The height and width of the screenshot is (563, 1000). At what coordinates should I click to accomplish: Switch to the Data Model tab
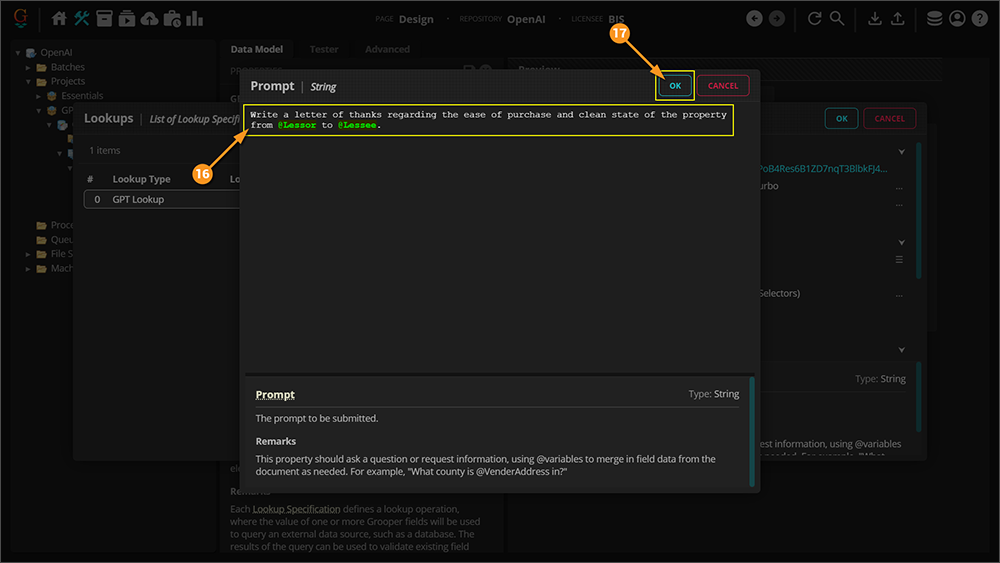coord(256,49)
